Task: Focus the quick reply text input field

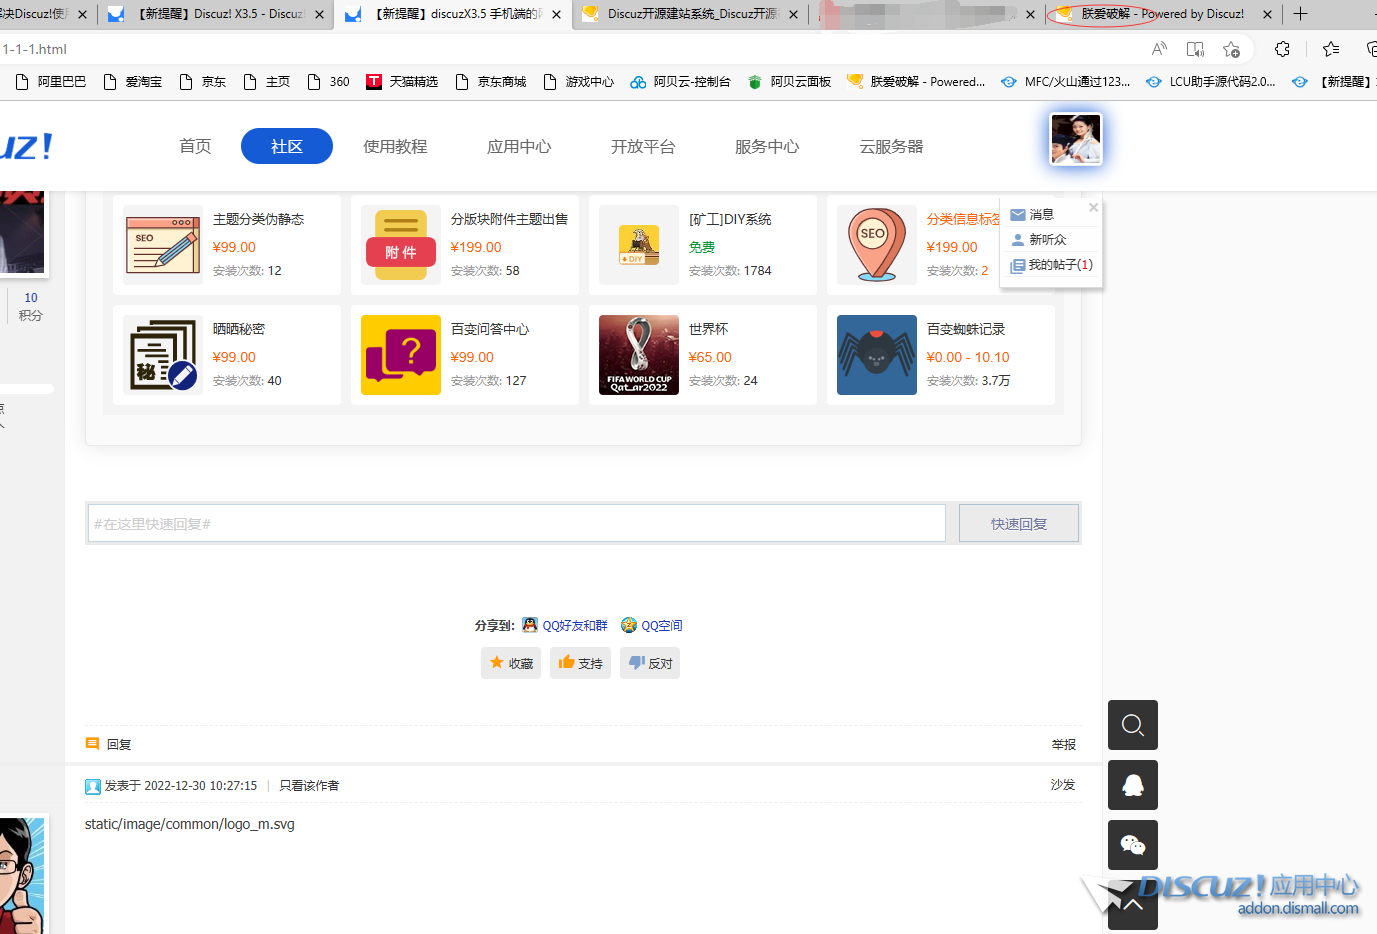Action: [x=516, y=523]
